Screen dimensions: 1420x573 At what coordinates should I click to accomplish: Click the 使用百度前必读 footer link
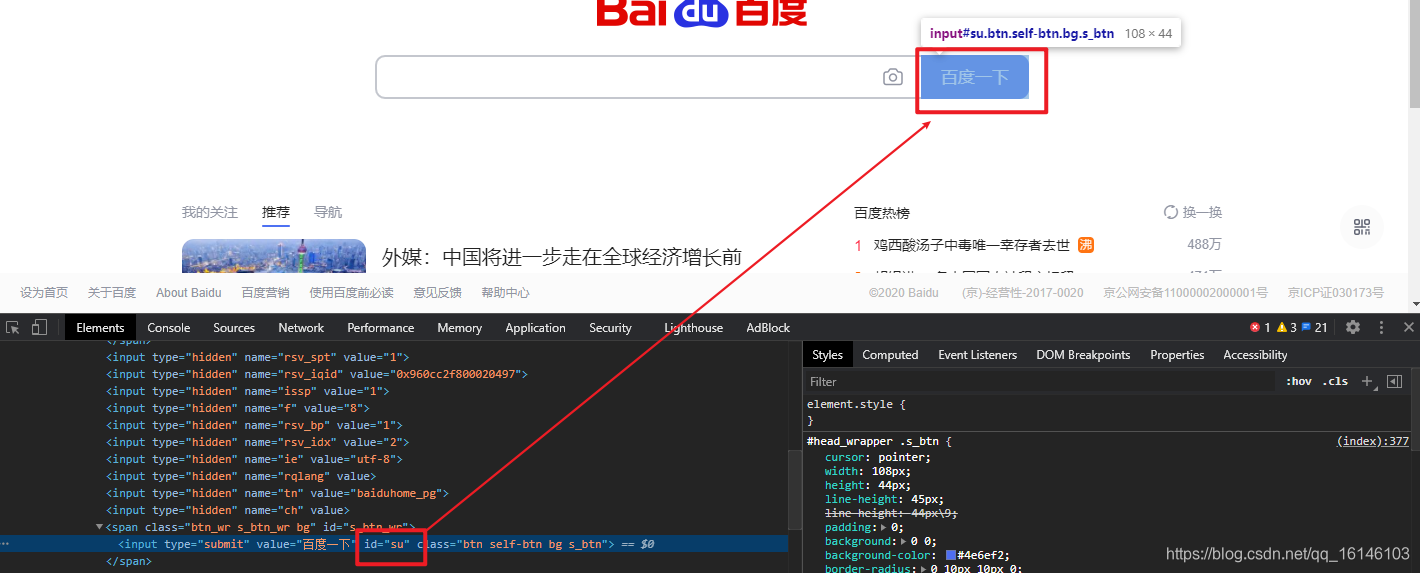(351, 292)
